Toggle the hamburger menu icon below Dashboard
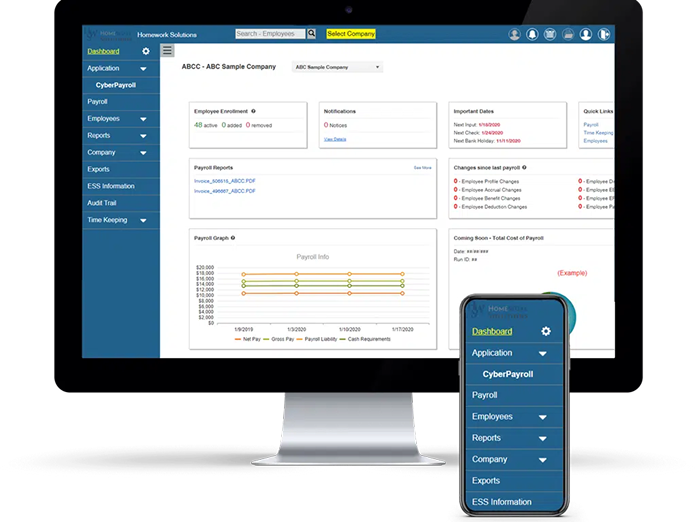696x522 pixels. click(167, 51)
